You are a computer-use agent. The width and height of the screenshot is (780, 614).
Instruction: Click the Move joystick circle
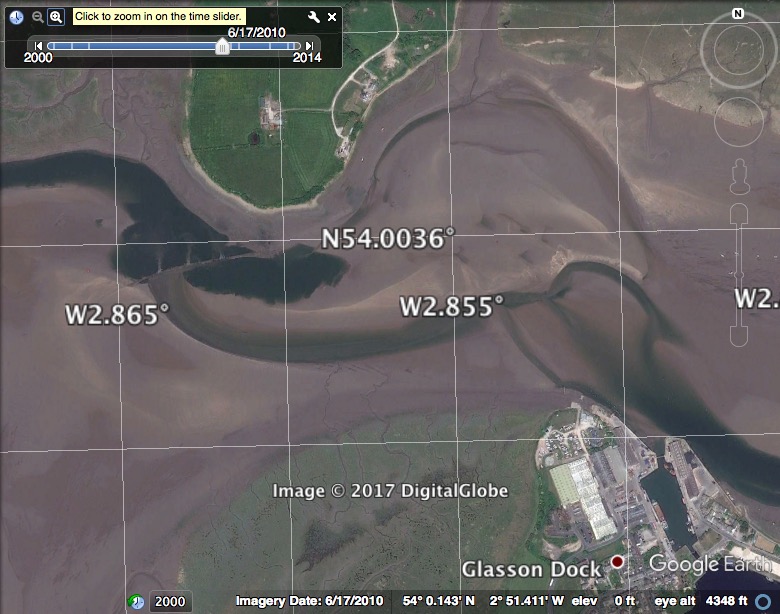pyautogui.click(x=739, y=122)
